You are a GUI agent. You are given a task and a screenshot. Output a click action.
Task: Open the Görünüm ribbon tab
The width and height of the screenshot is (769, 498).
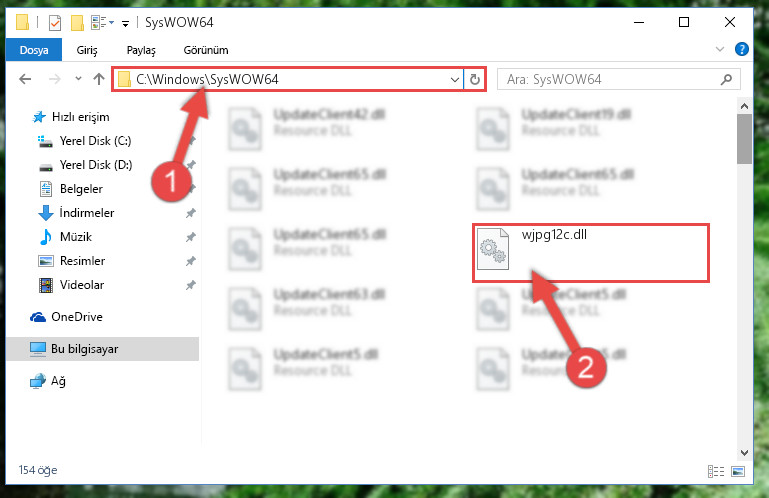[206, 50]
